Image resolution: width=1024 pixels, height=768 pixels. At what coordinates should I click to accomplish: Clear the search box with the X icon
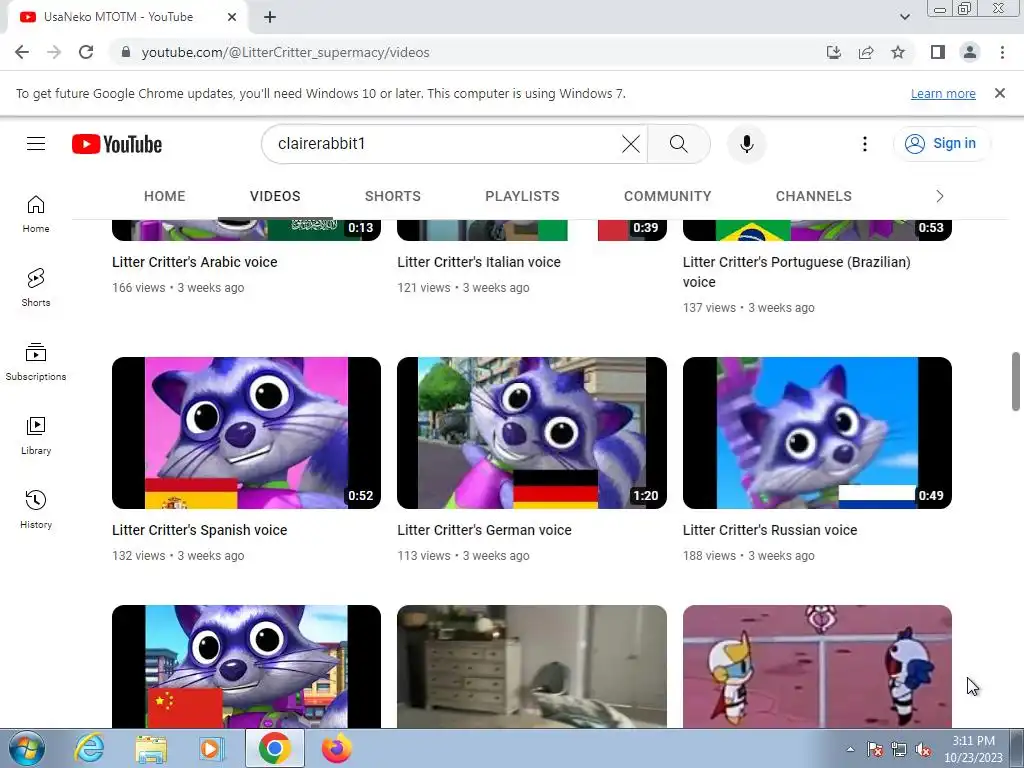pos(631,144)
